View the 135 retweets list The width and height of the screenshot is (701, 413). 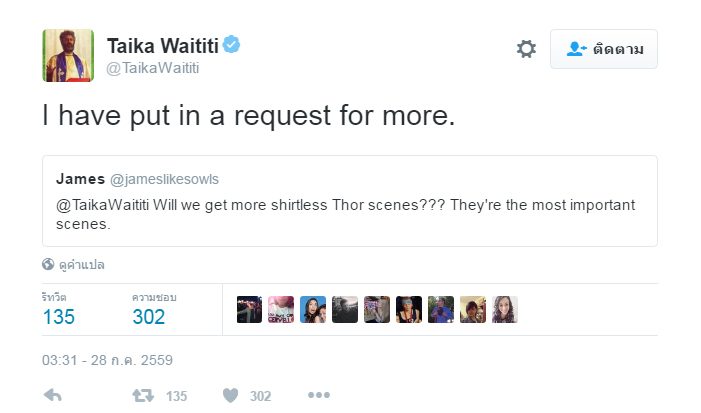coord(58,317)
